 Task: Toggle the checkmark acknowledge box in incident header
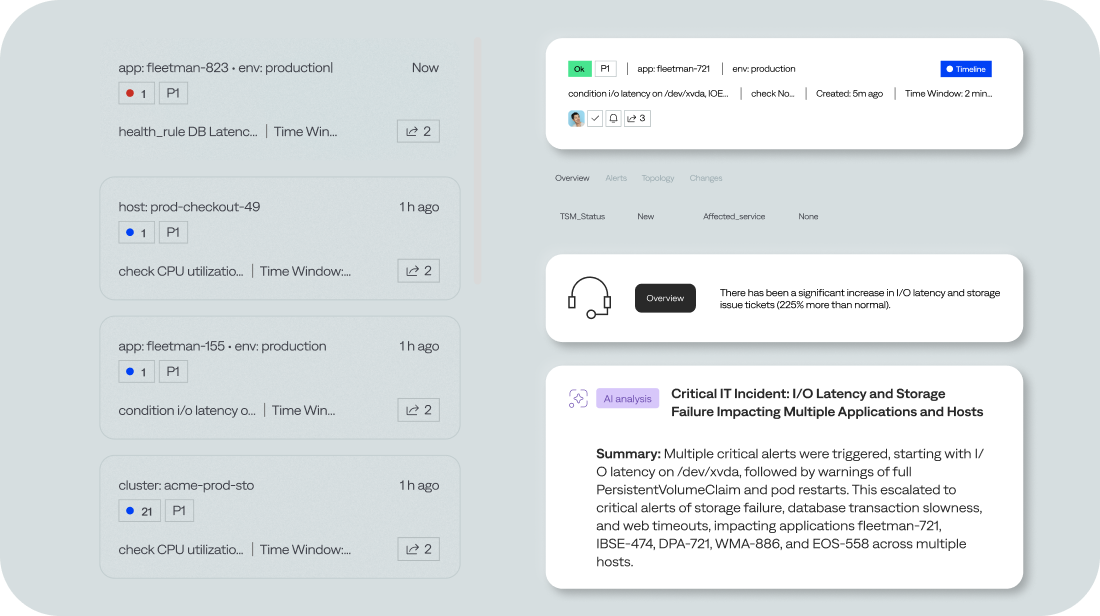click(x=595, y=118)
